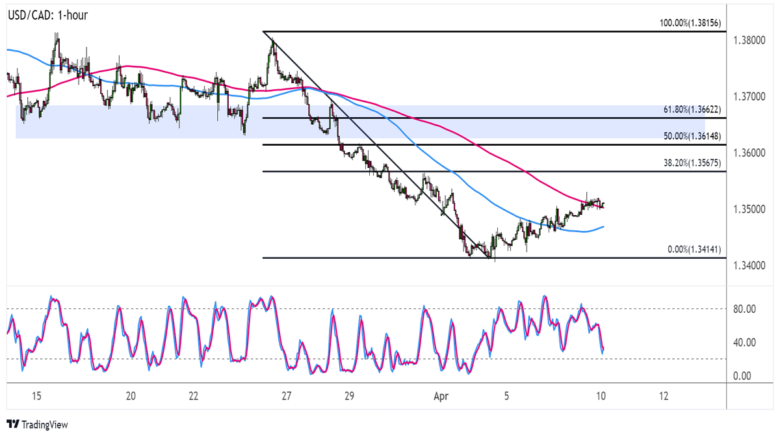Click the 40.00 stochastic level label

pos(743,343)
